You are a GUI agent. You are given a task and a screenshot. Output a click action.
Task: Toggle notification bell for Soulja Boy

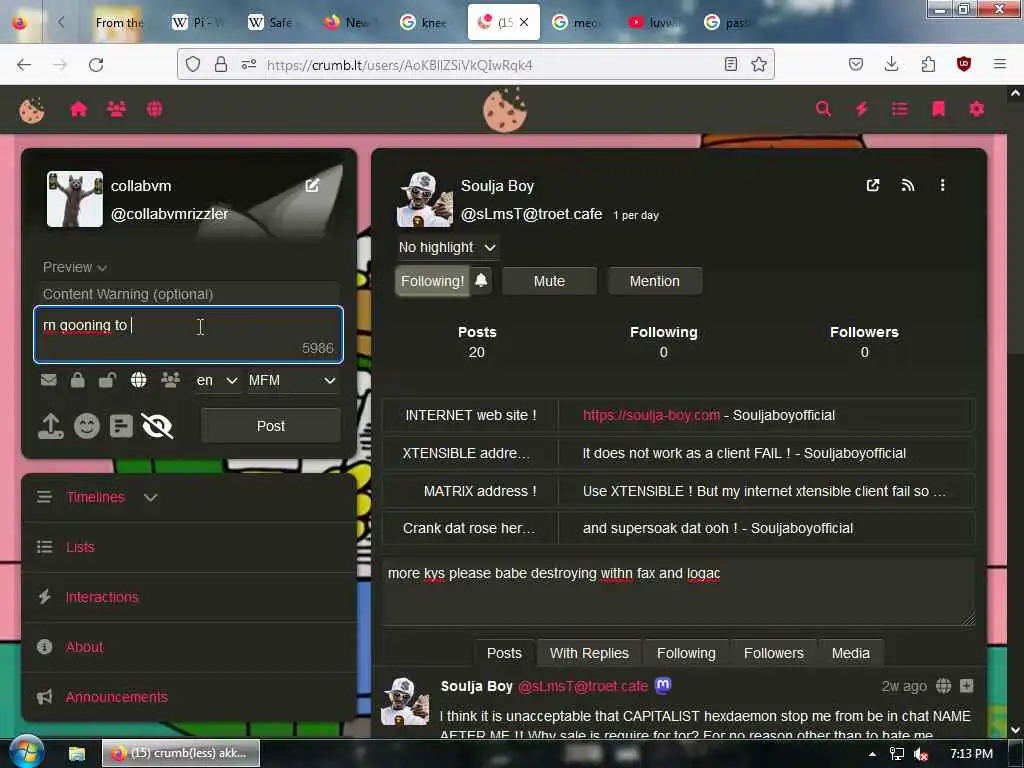coord(481,281)
